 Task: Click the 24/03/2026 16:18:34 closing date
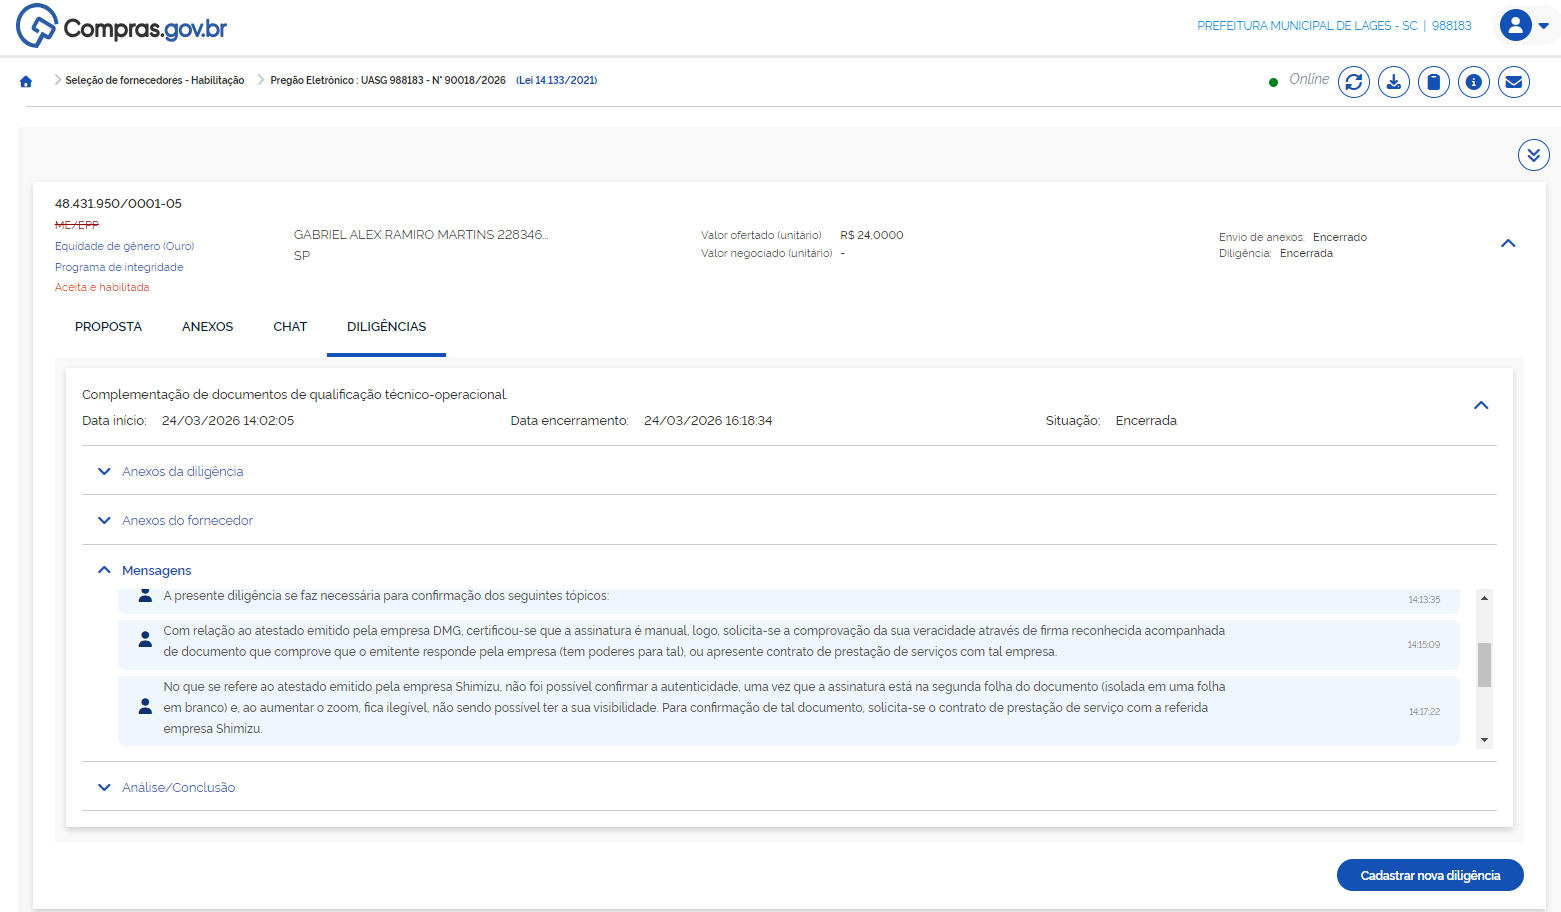click(708, 421)
